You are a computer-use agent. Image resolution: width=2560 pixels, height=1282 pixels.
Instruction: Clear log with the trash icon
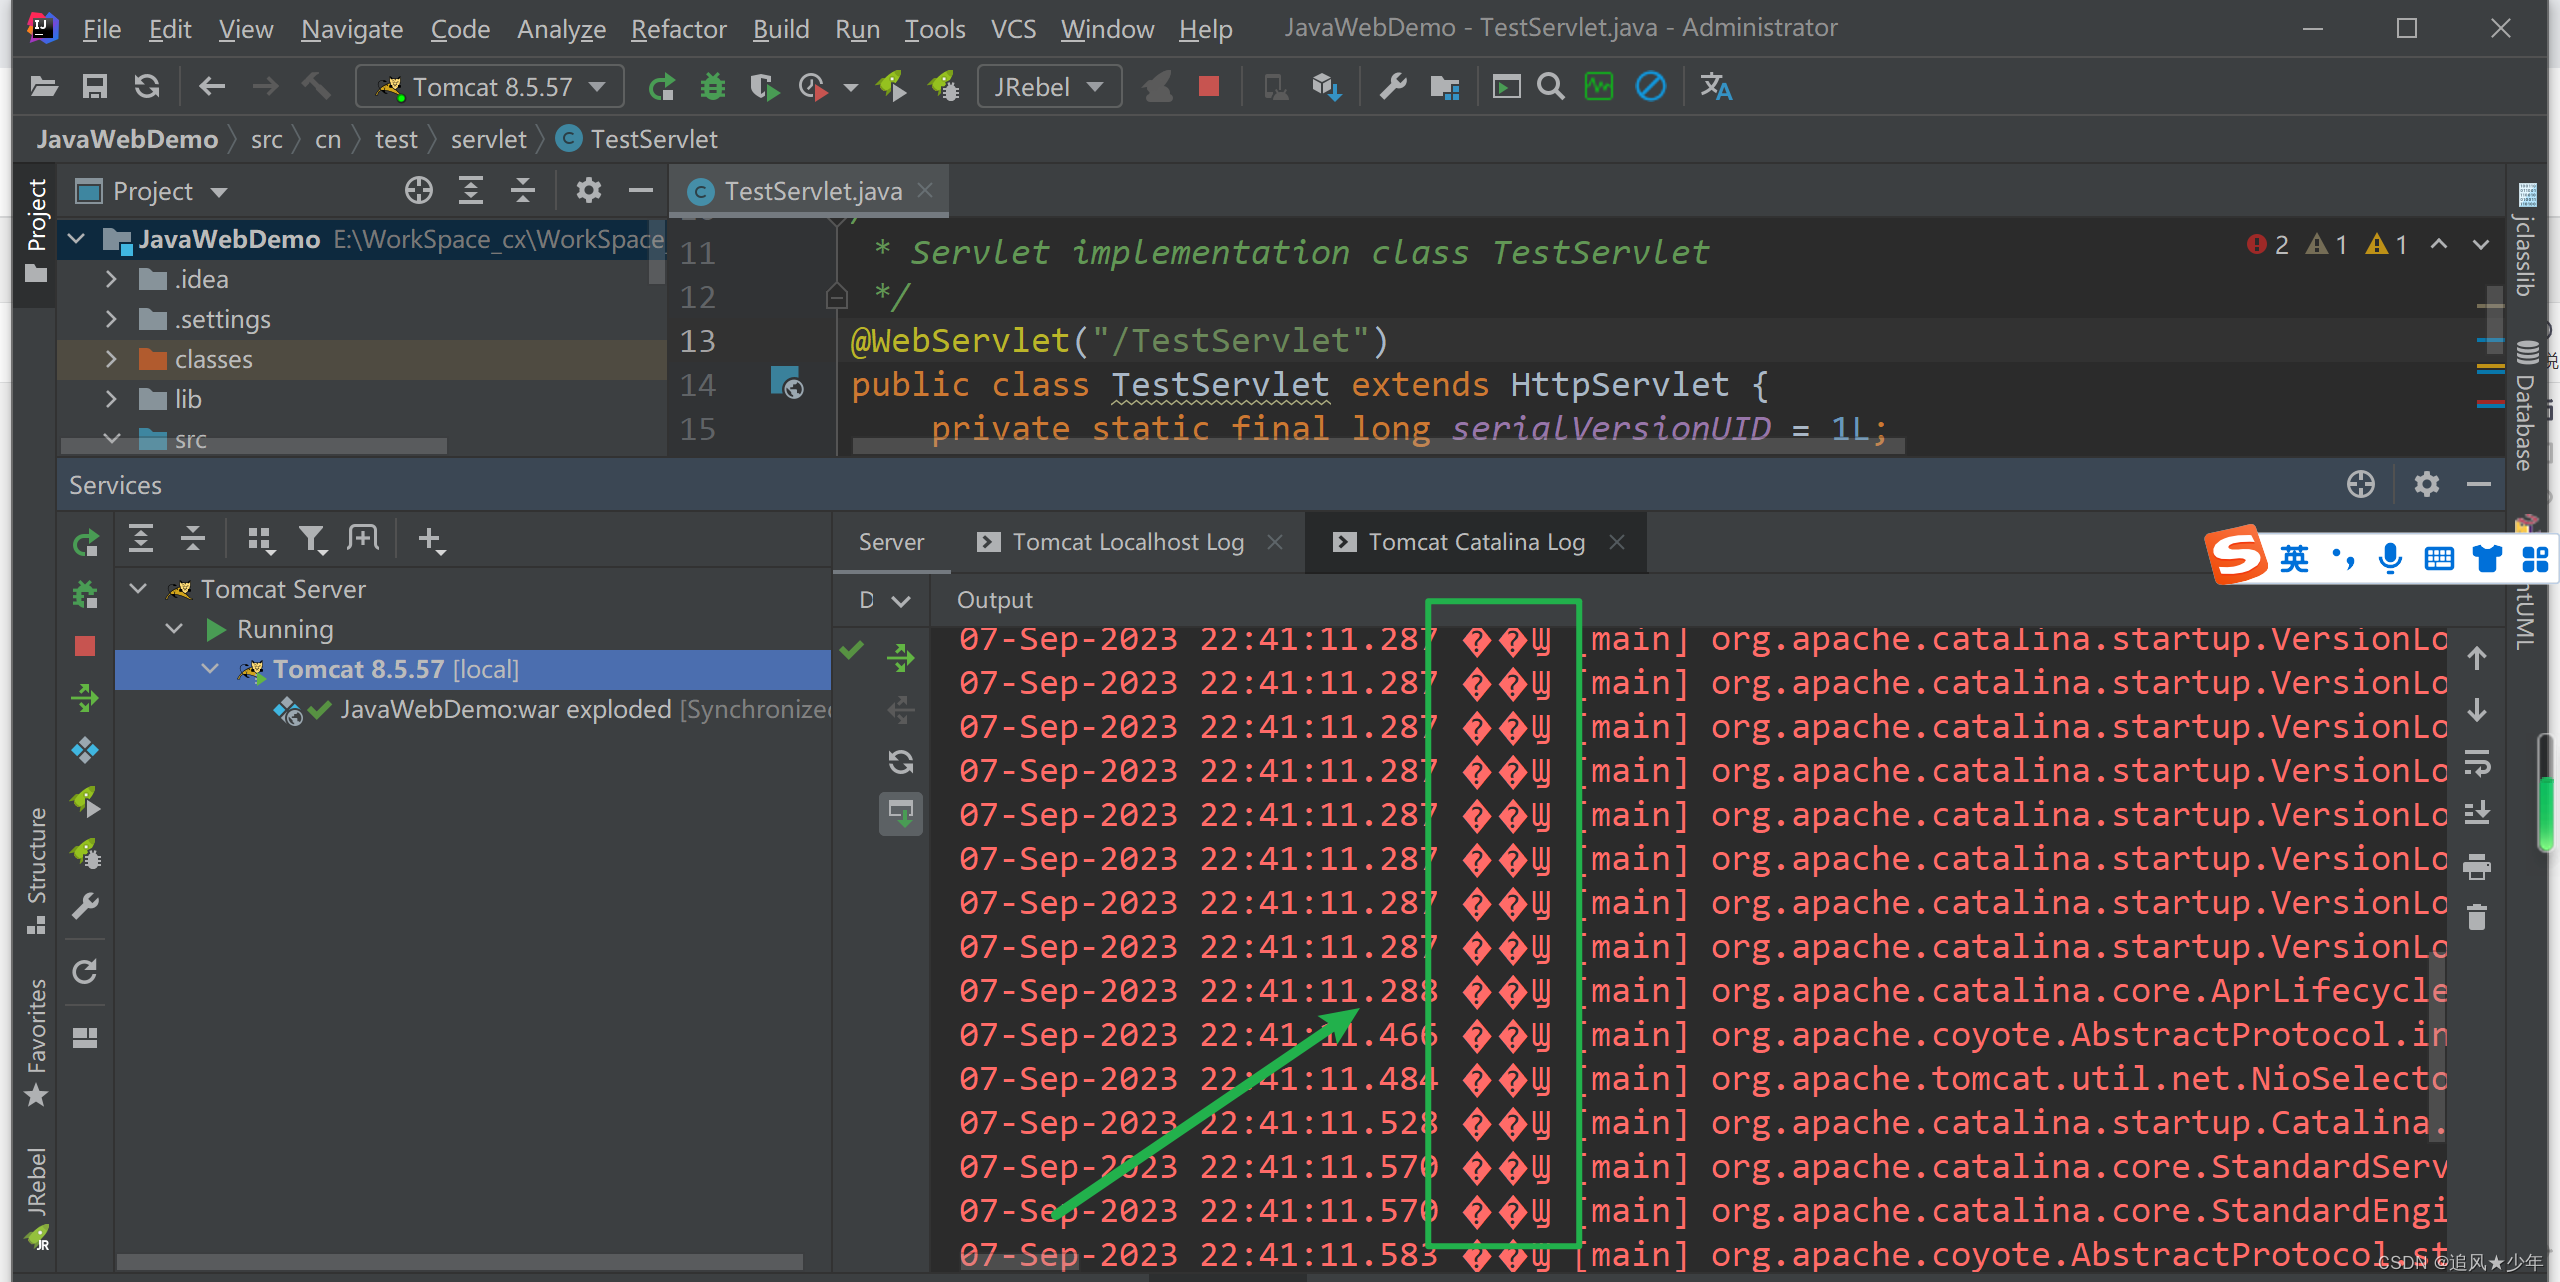[2477, 917]
